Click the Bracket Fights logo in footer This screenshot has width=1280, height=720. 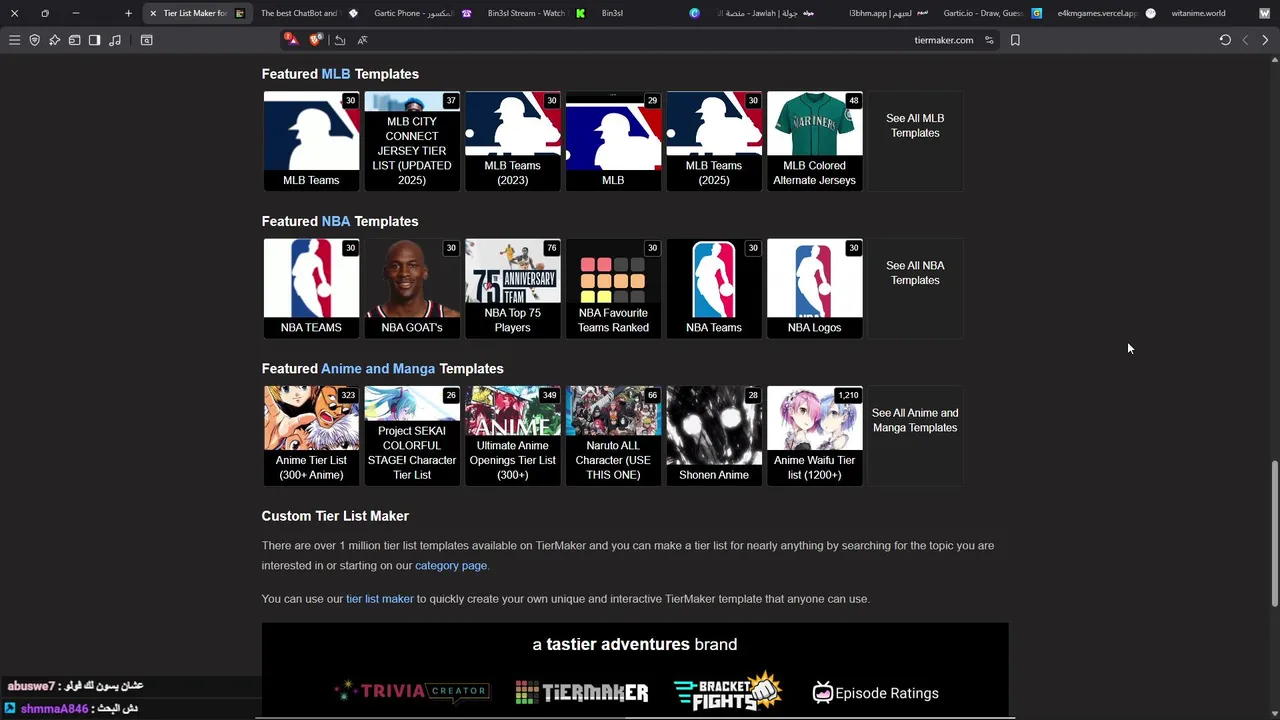(727, 691)
